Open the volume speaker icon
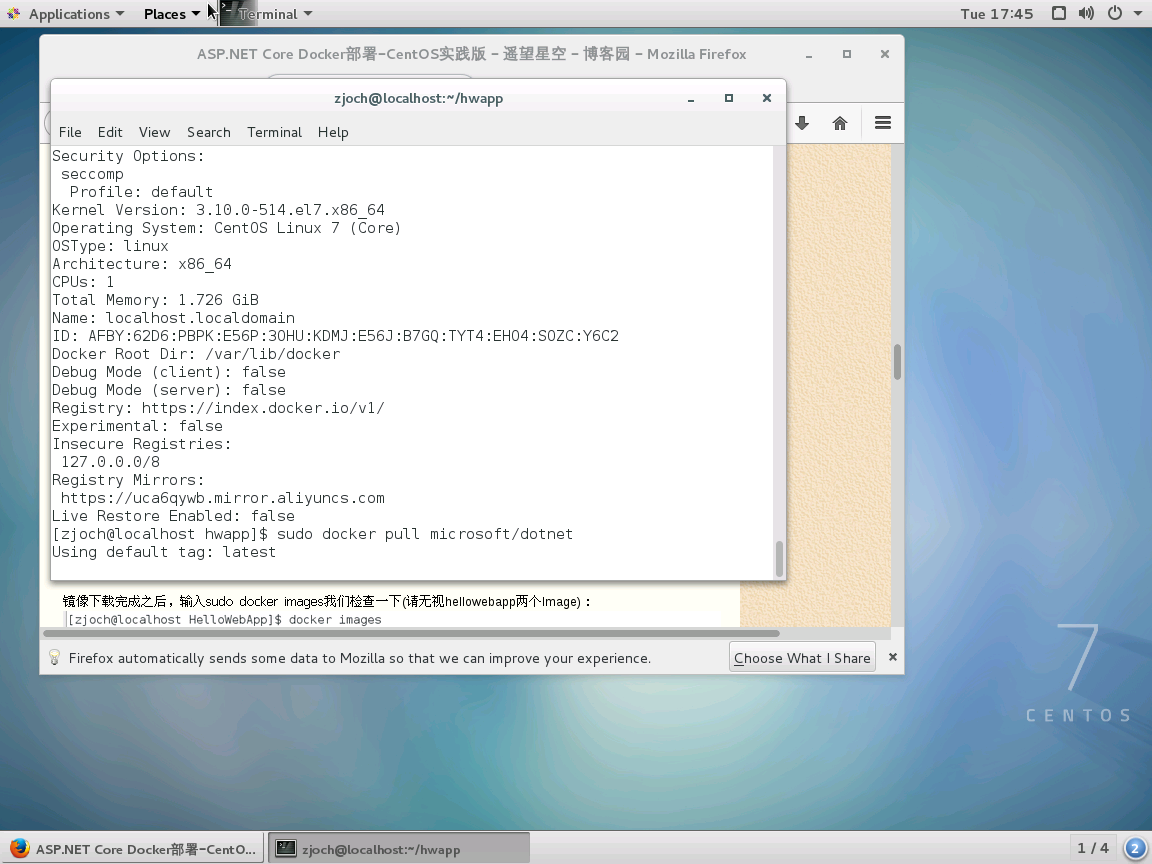This screenshot has height=864, width=1152. pos(1086,13)
